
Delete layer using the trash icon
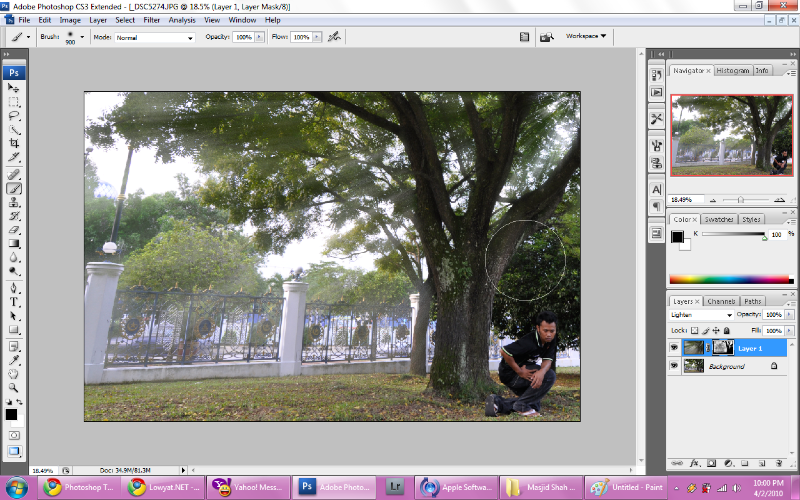point(777,463)
